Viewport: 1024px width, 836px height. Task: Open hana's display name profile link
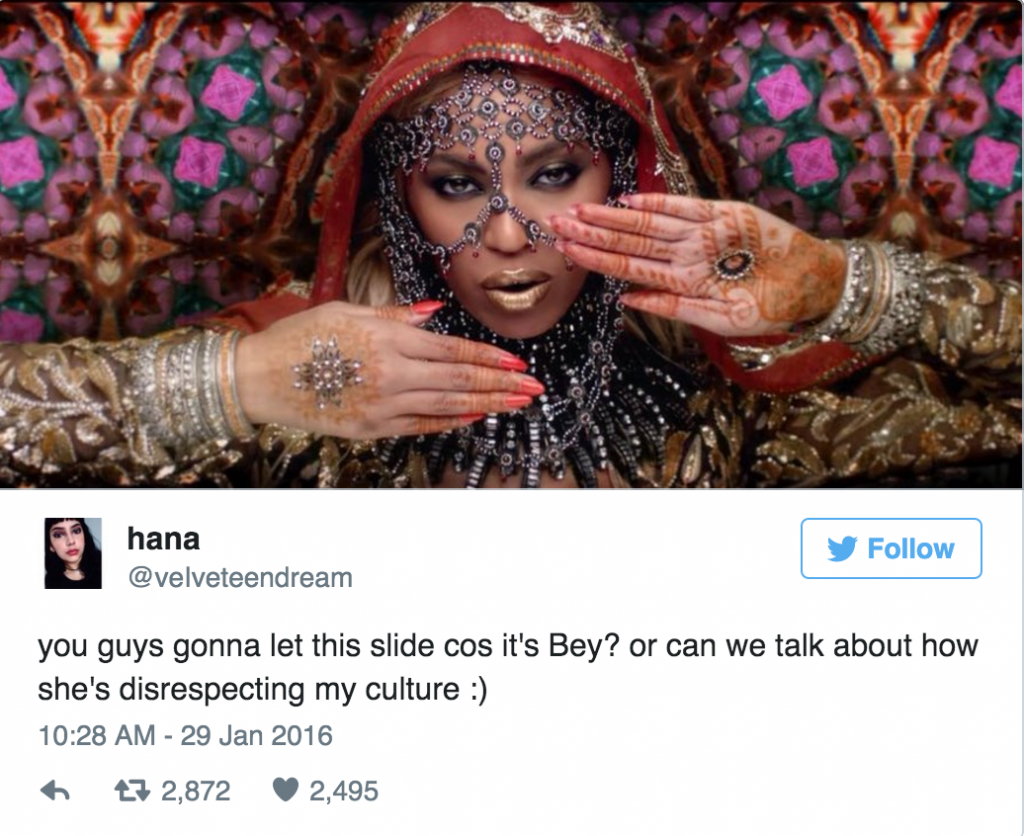tap(163, 539)
